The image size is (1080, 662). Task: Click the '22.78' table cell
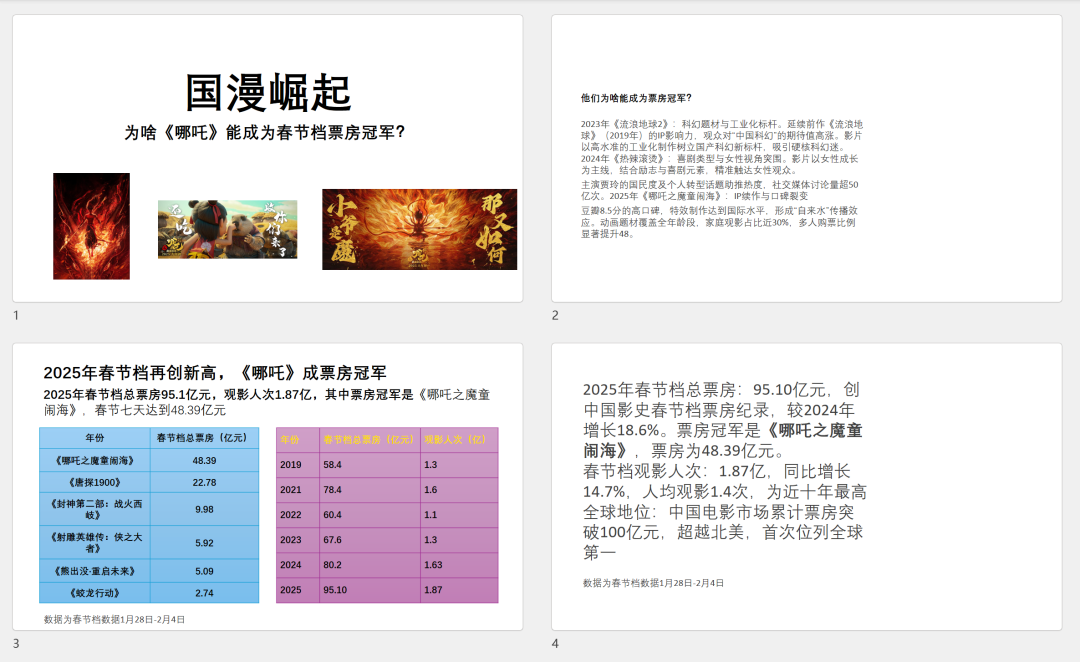[205, 483]
